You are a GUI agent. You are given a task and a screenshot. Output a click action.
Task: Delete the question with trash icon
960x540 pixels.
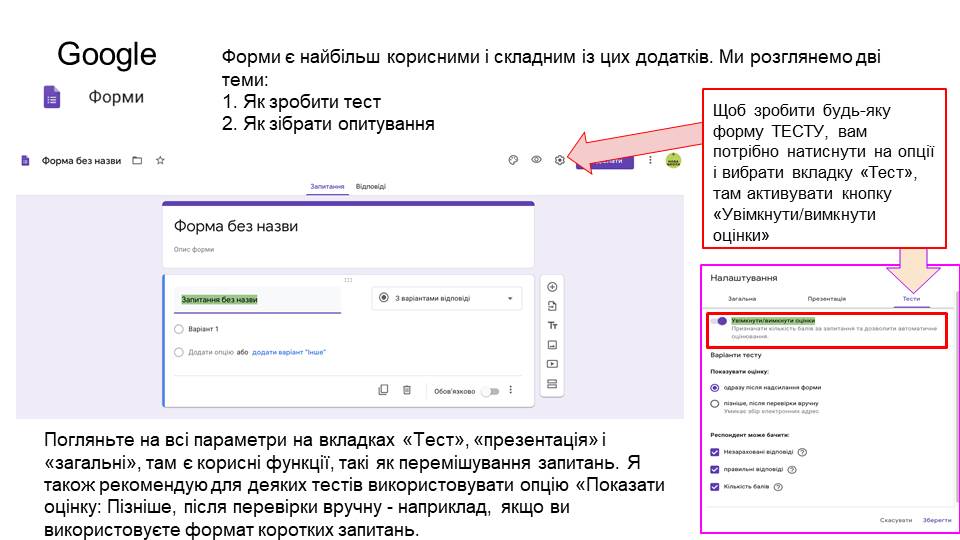coord(407,390)
